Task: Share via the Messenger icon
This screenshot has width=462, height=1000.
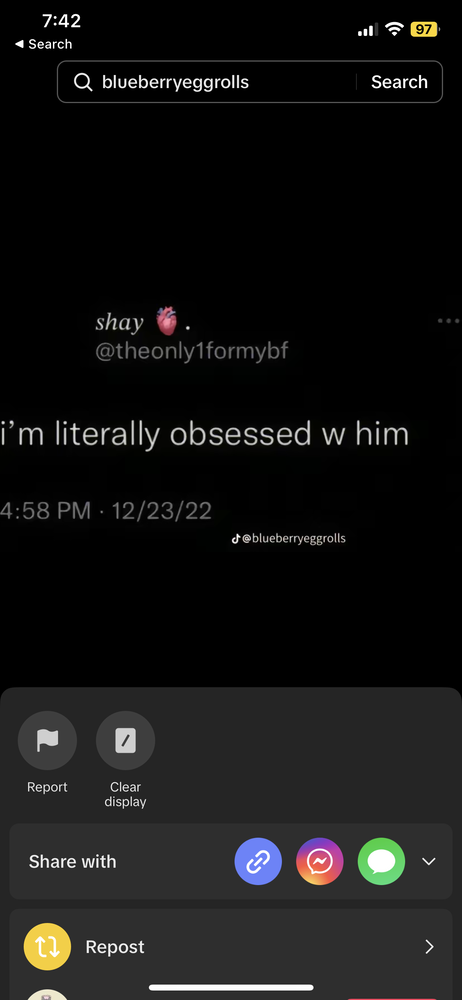Action: [x=320, y=862]
